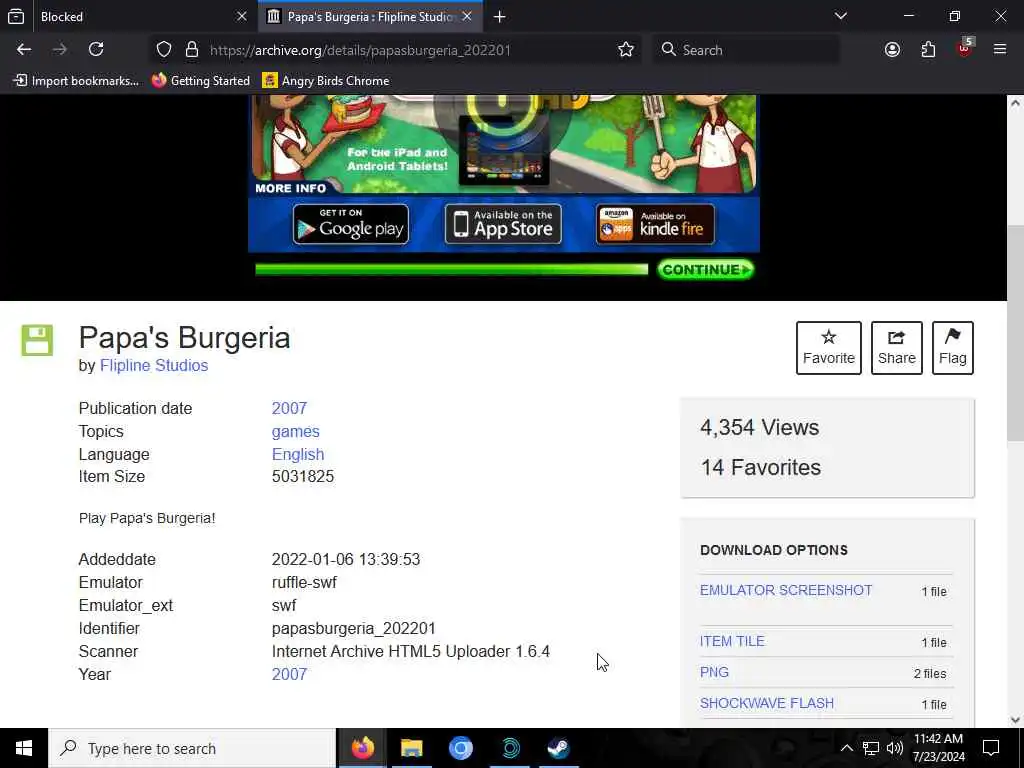The image size is (1024, 768).
Task: Tap the Google Play badge in game
Action: tap(351, 225)
